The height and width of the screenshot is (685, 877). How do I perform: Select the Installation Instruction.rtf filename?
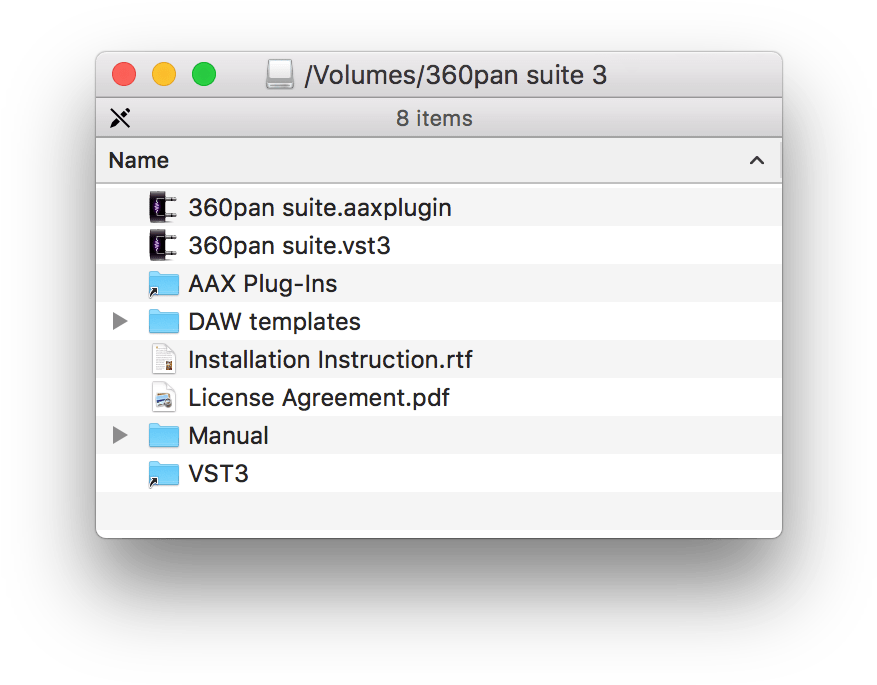point(330,360)
